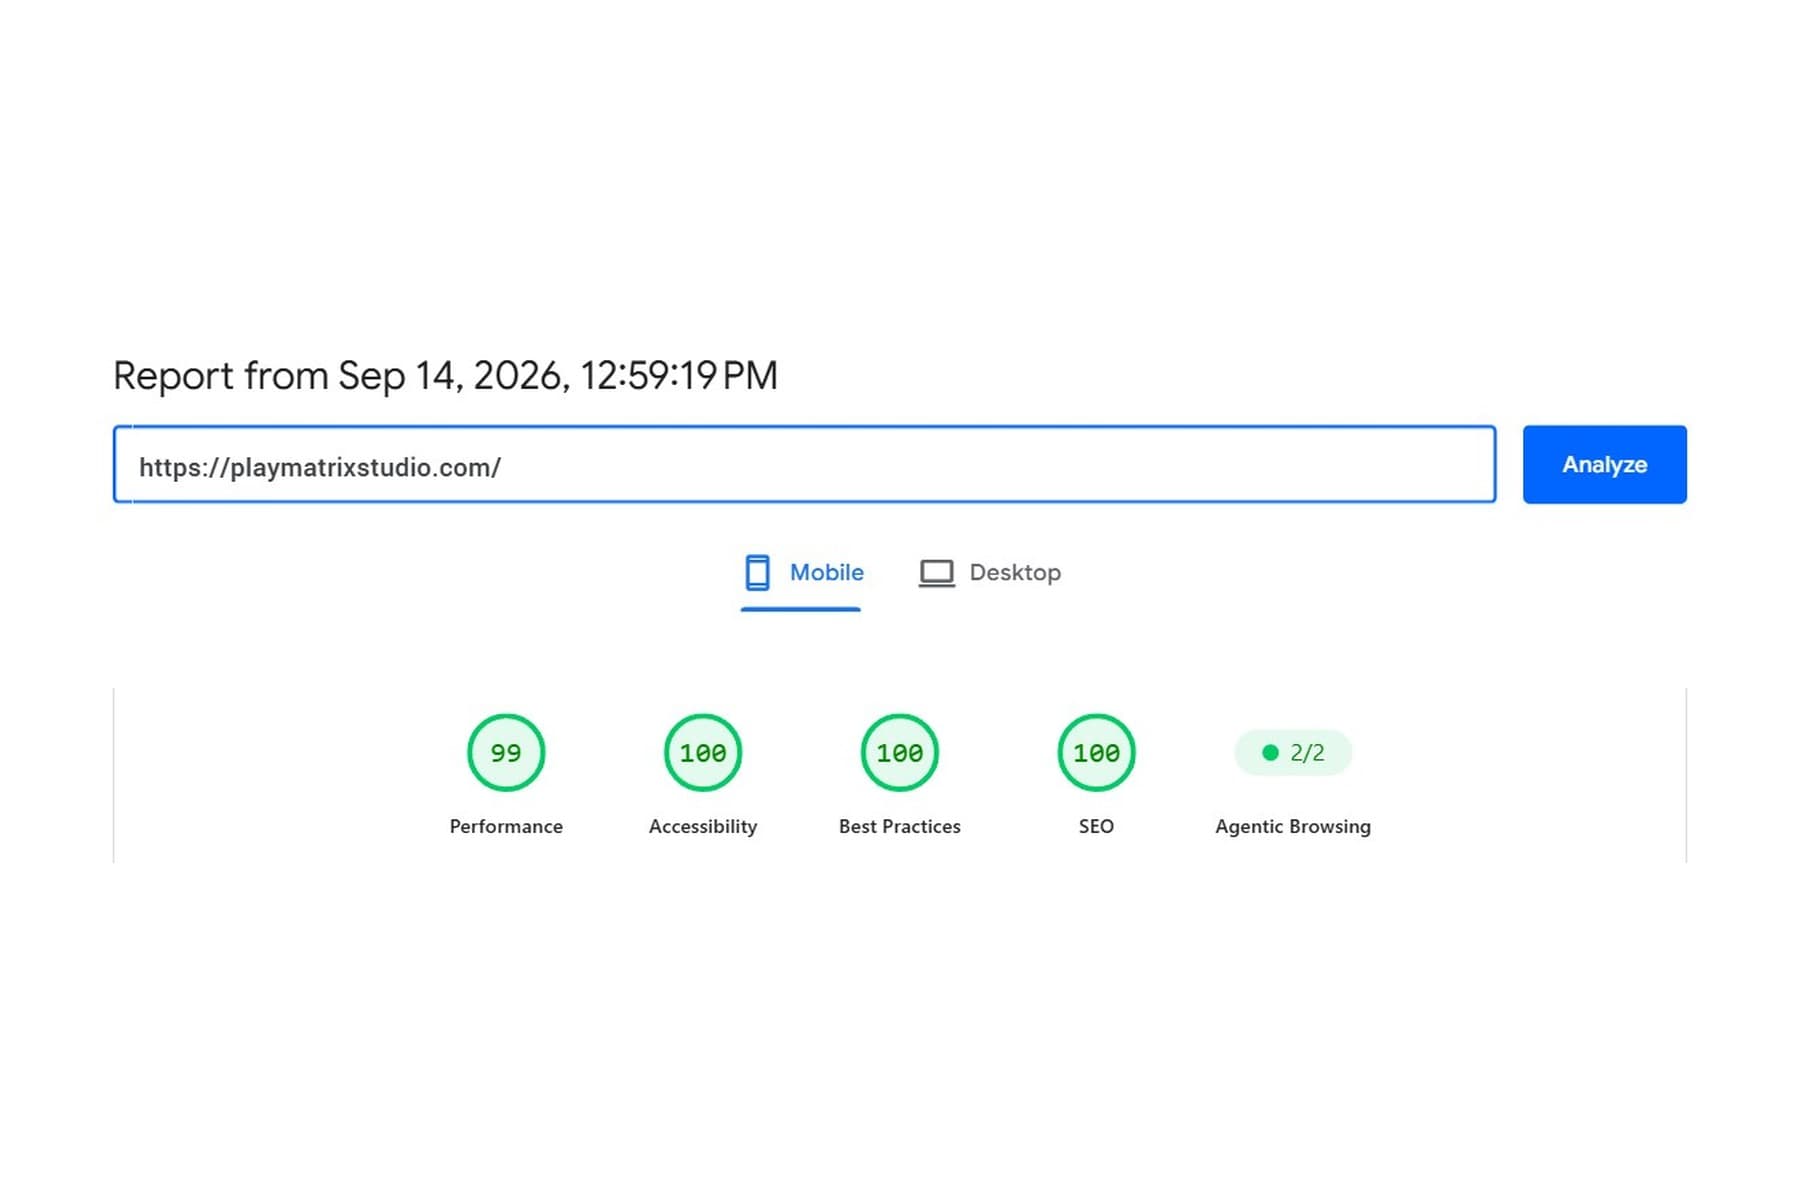Open the Performance score gauge showing 99
1800x1200 pixels.
pyautogui.click(x=506, y=752)
